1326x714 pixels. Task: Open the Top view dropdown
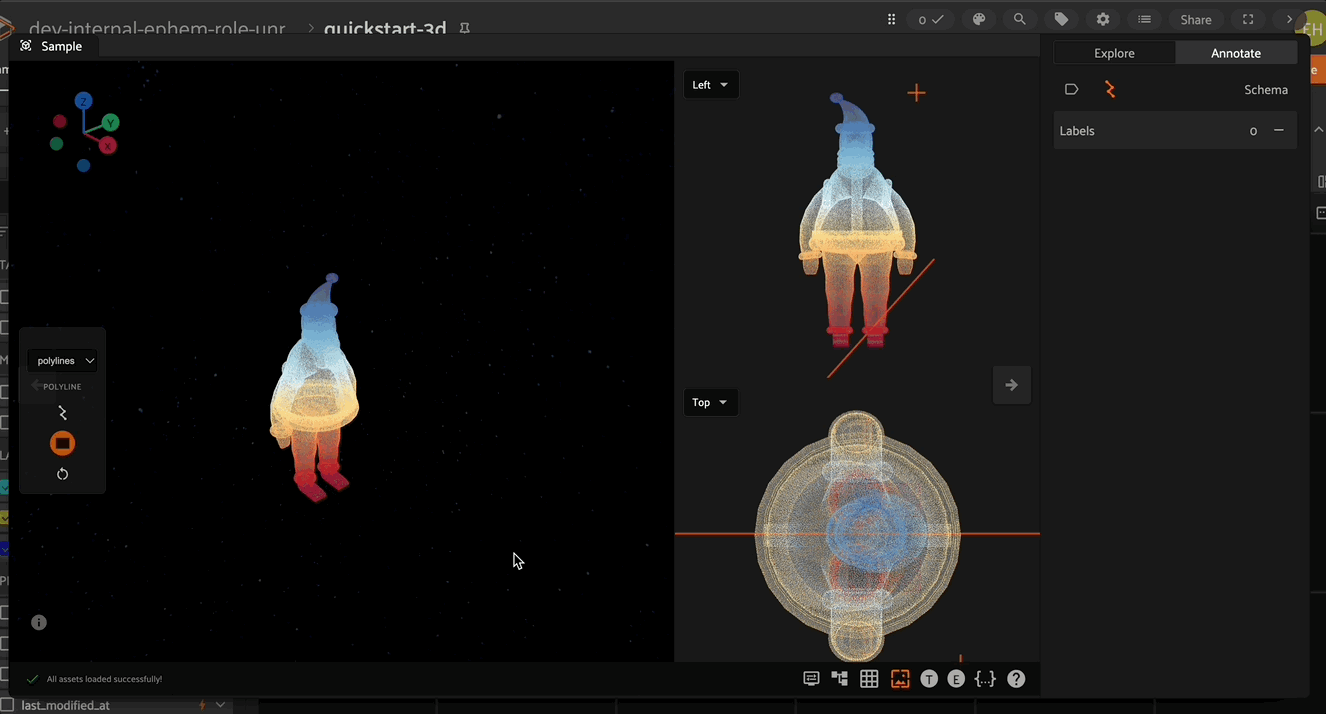click(710, 403)
